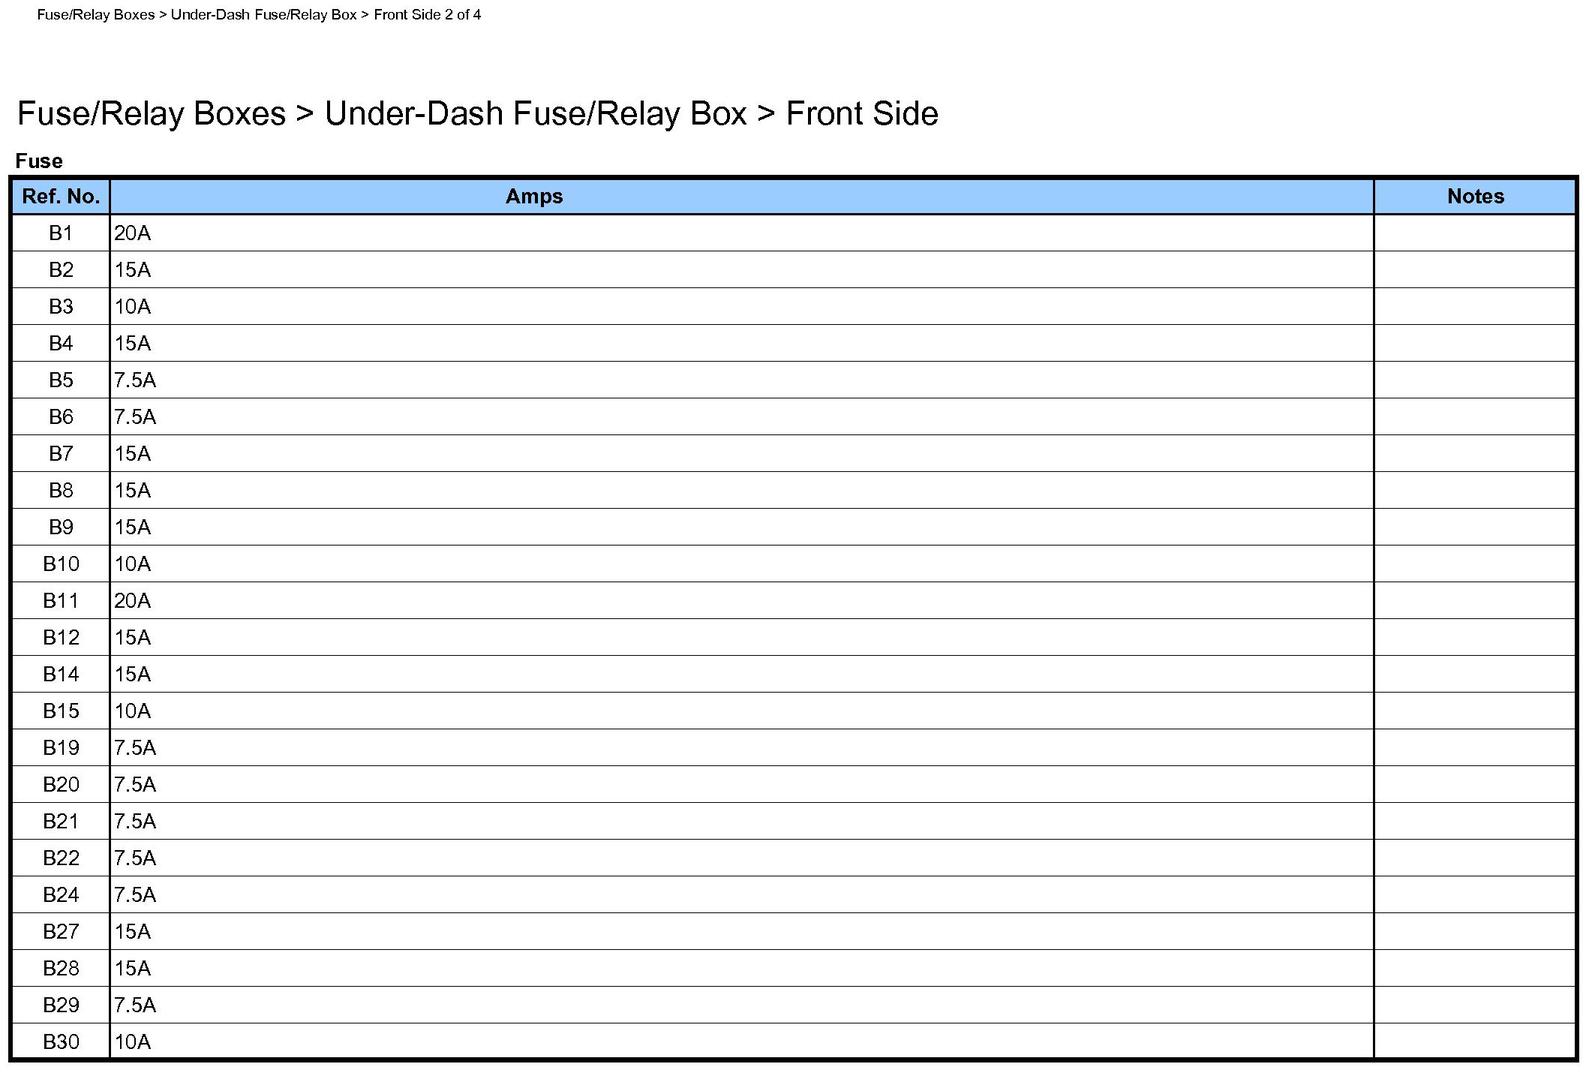Click the Ref. No. column header
Image resolution: width=1589 pixels, height=1073 pixels.
pos(61,196)
